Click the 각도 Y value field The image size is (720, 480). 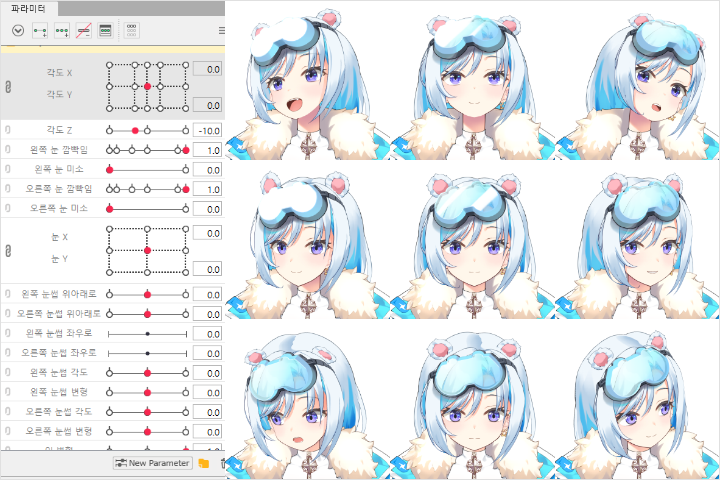tap(208, 105)
